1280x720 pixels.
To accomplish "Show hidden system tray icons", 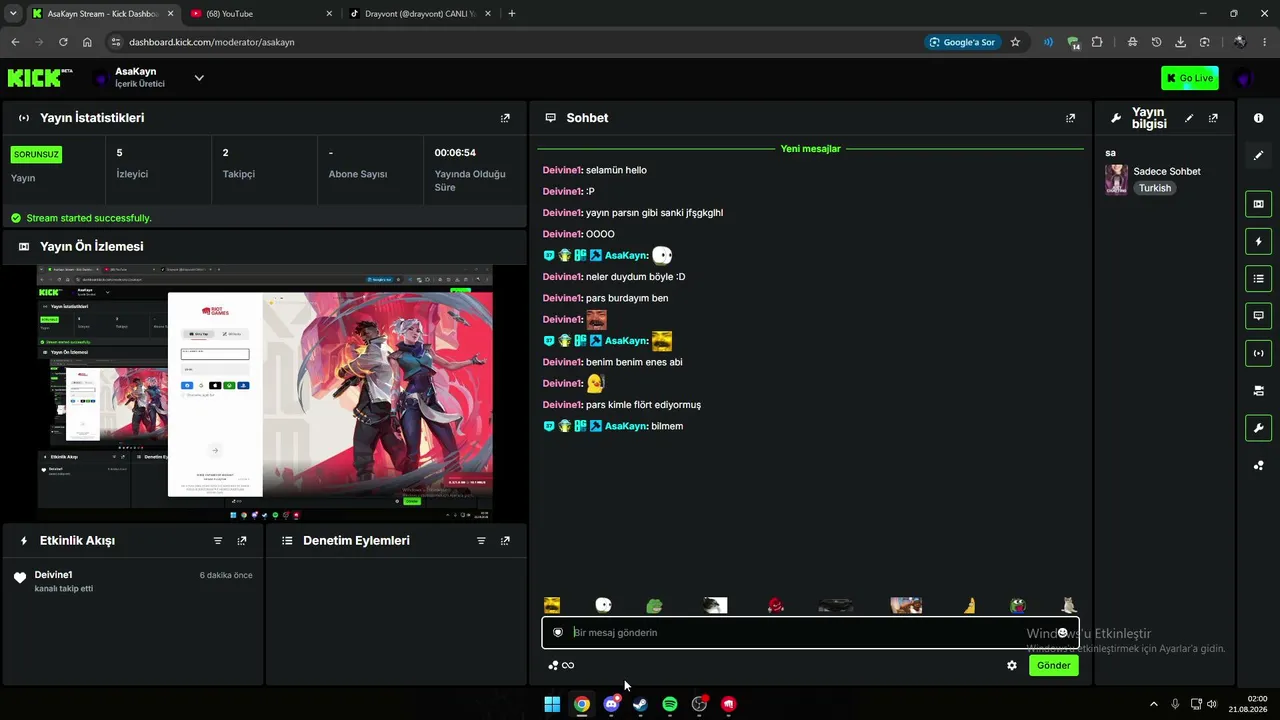I will 1153,704.
